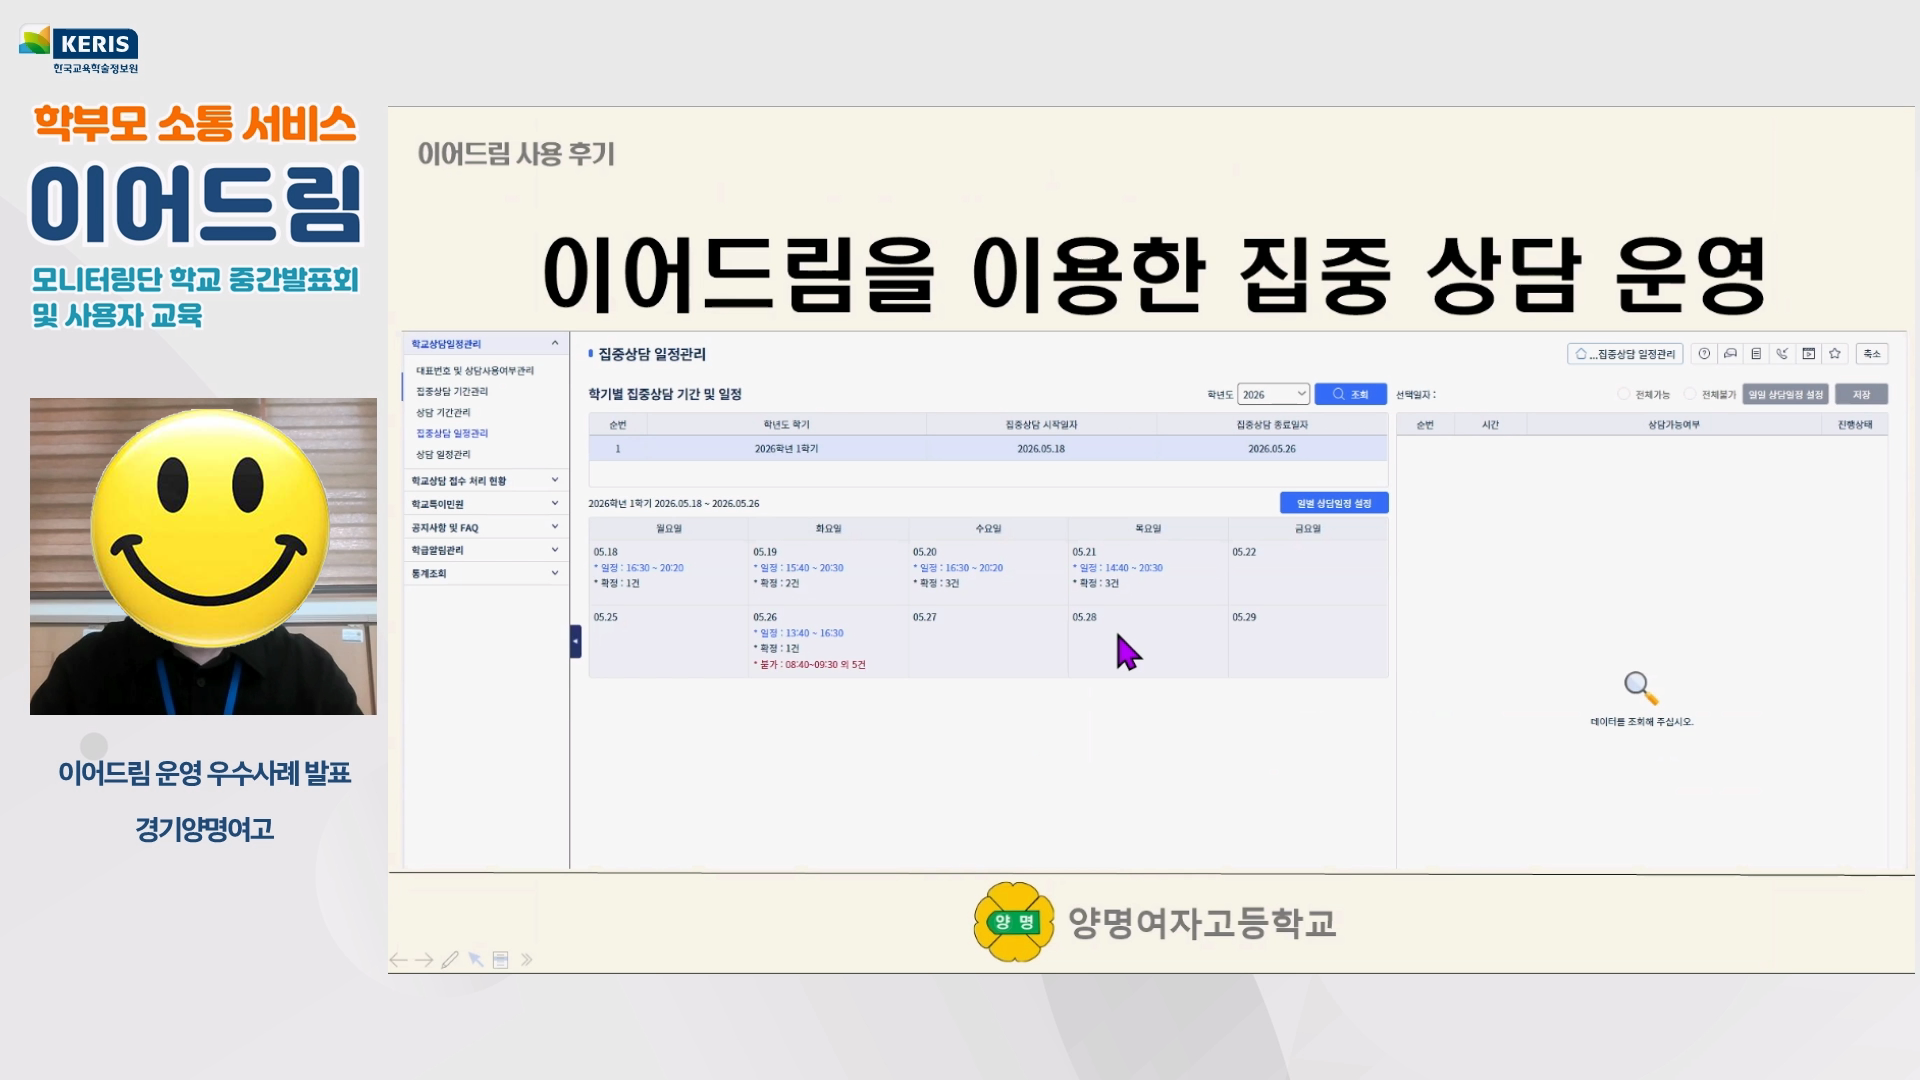This screenshot has width=1920, height=1080.
Task: Open the video guide play icon
Action: 1808,354
